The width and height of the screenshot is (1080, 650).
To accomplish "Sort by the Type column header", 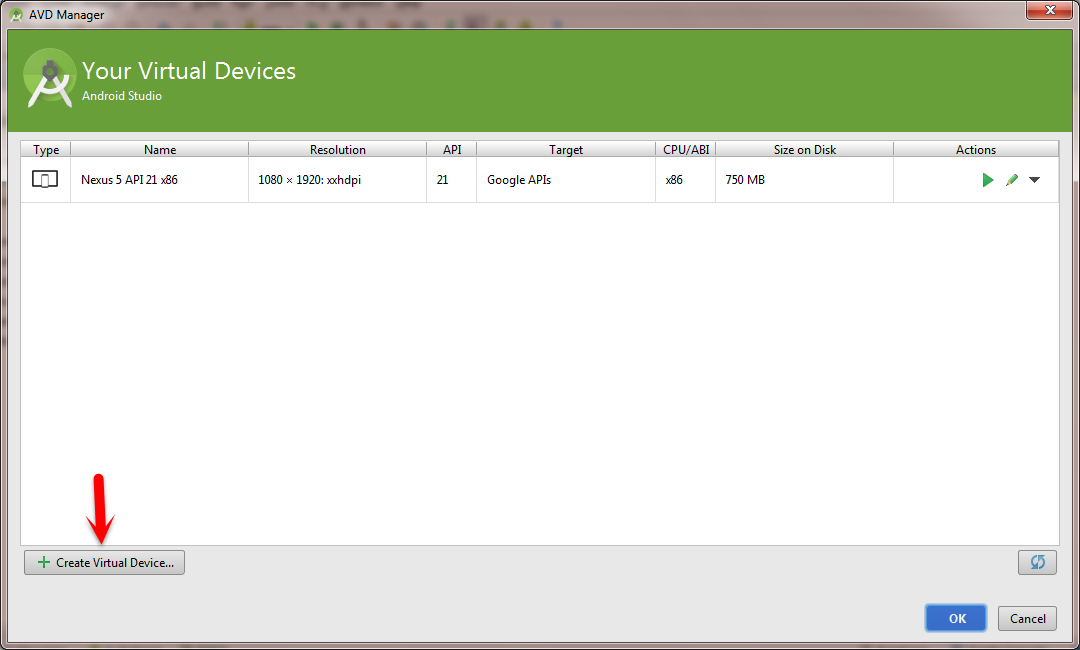I will point(45,149).
